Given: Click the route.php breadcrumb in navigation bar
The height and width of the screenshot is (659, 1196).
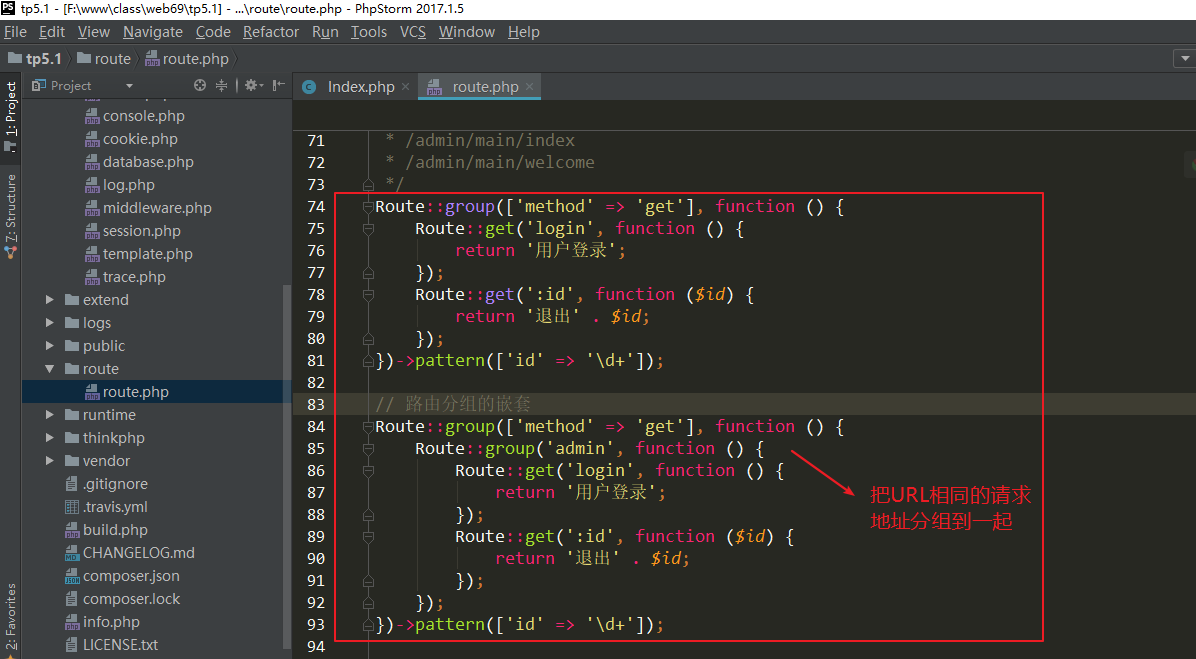Looking at the screenshot, I should tap(187, 59).
